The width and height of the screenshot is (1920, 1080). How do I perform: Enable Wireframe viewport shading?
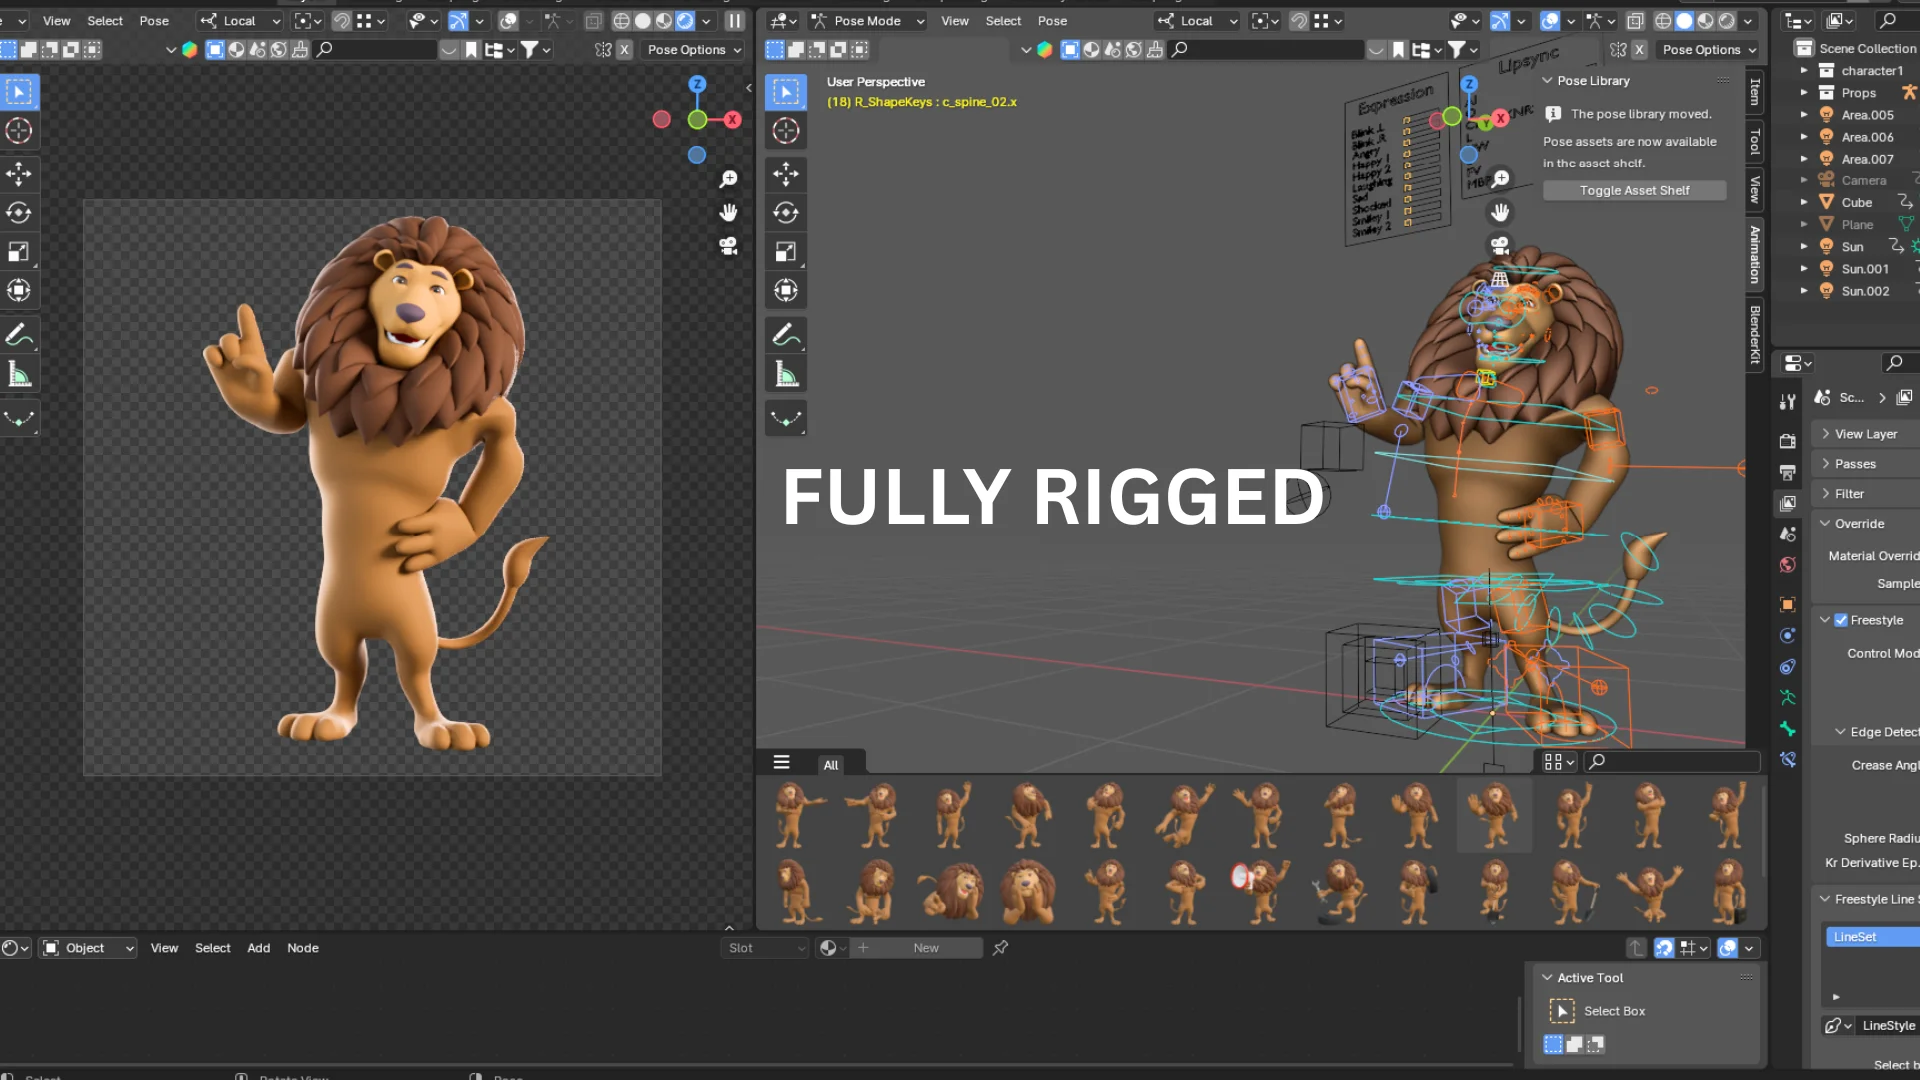[1663, 20]
